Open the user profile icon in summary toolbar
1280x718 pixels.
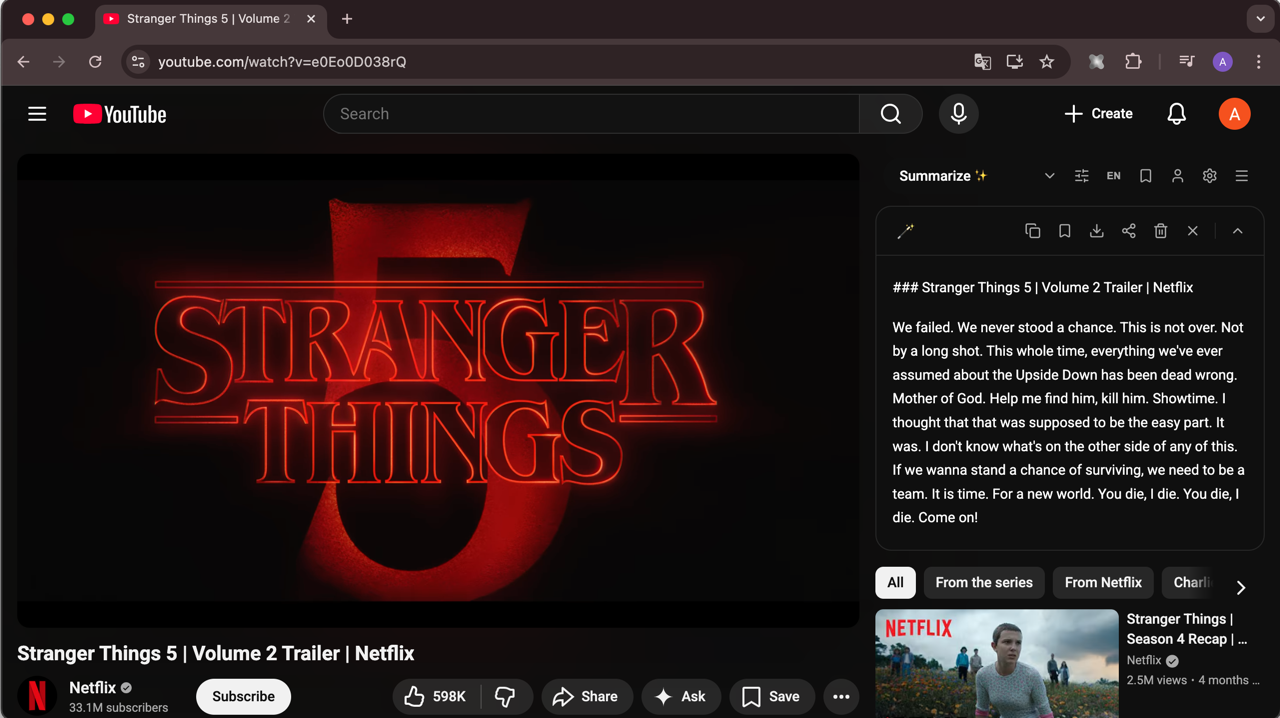(x=1177, y=176)
